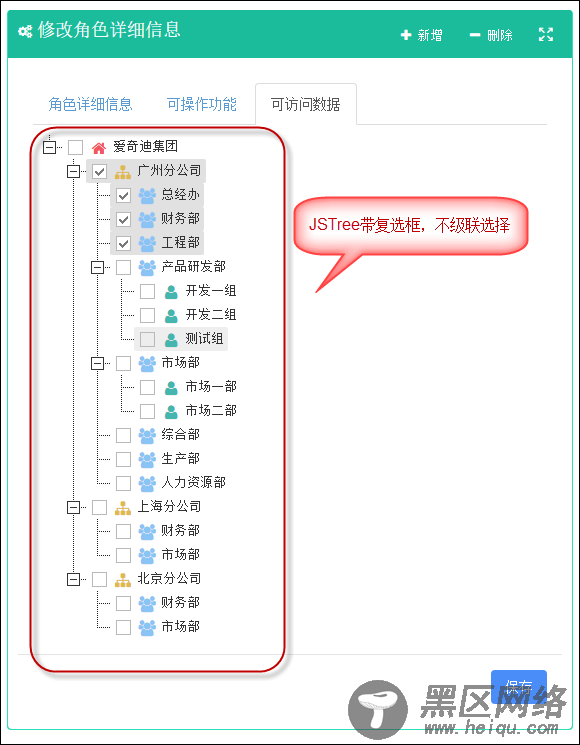Click the group icon of 人力资源部

(x=147, y=484)
